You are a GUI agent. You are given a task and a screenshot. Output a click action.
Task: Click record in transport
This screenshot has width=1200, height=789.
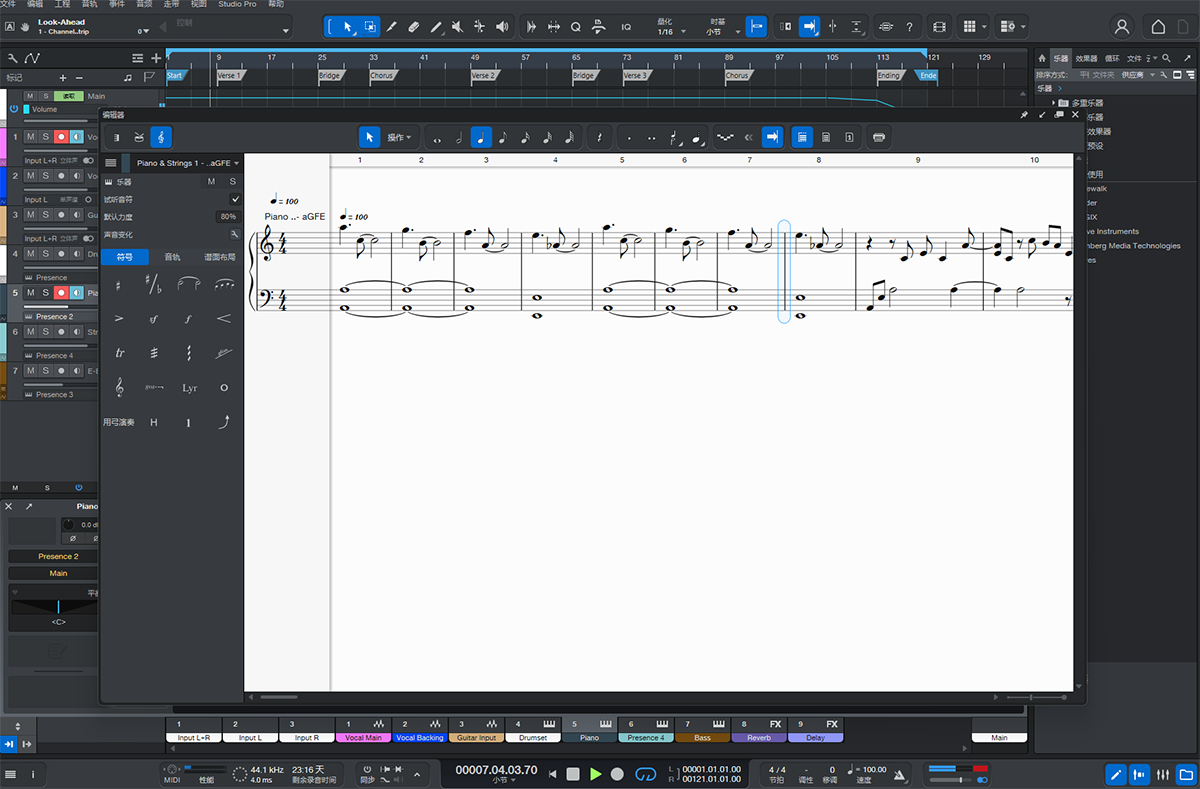pos(617,774)
